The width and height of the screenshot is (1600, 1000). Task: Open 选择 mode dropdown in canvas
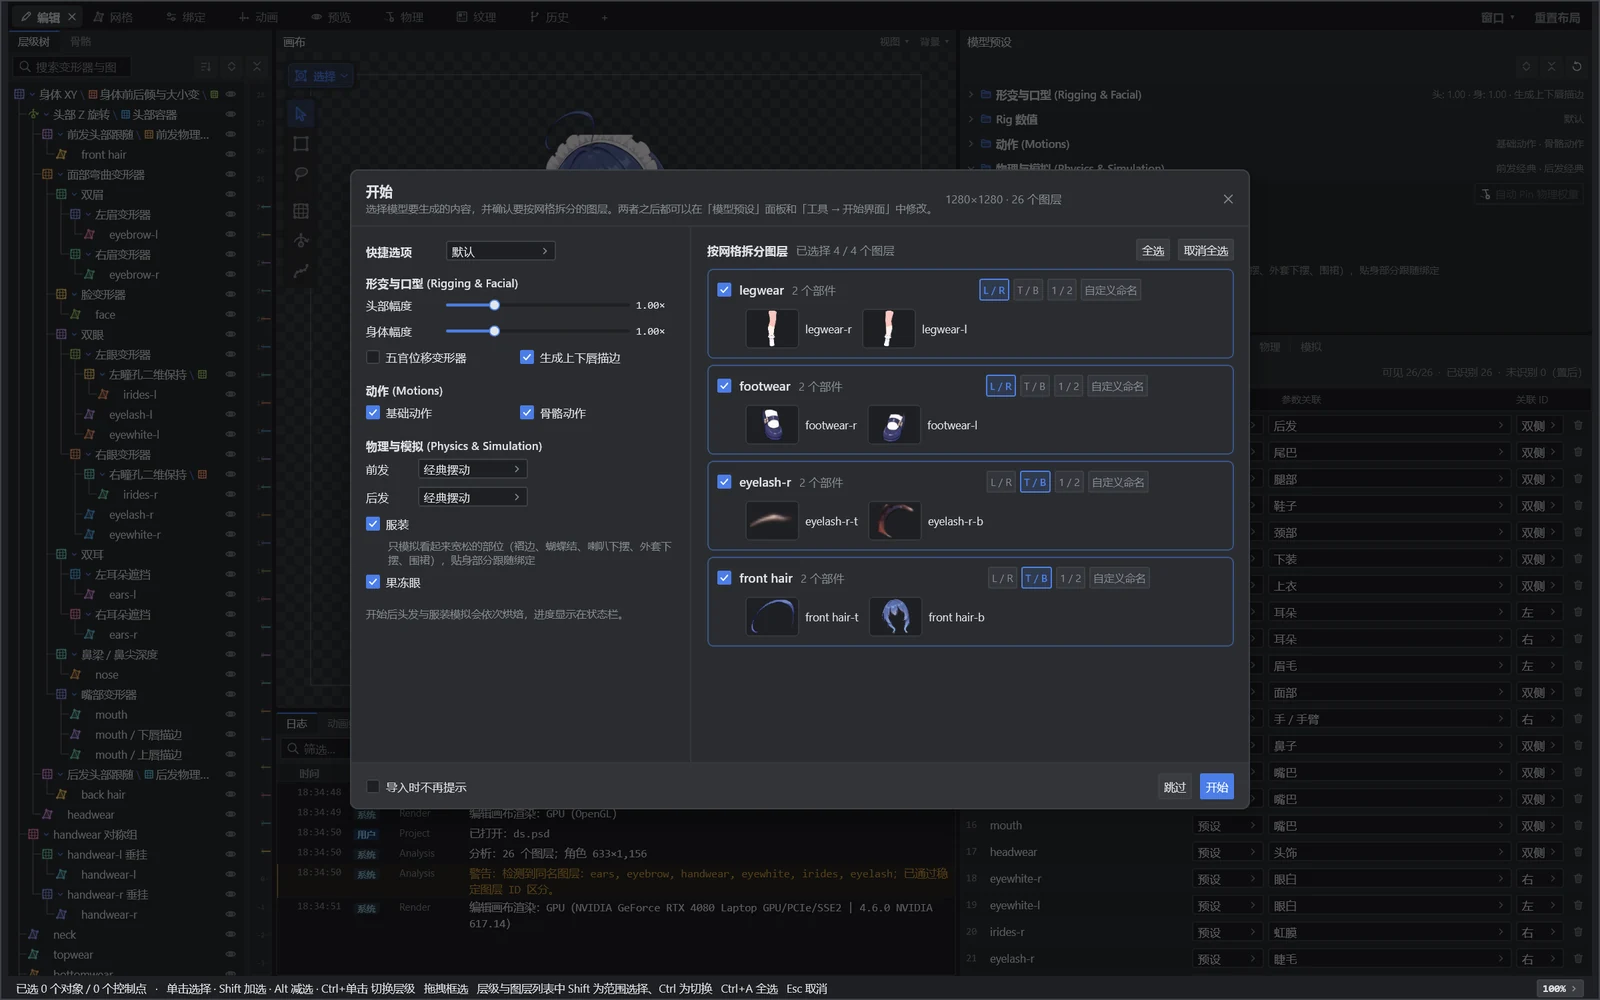tap(321, 76)
